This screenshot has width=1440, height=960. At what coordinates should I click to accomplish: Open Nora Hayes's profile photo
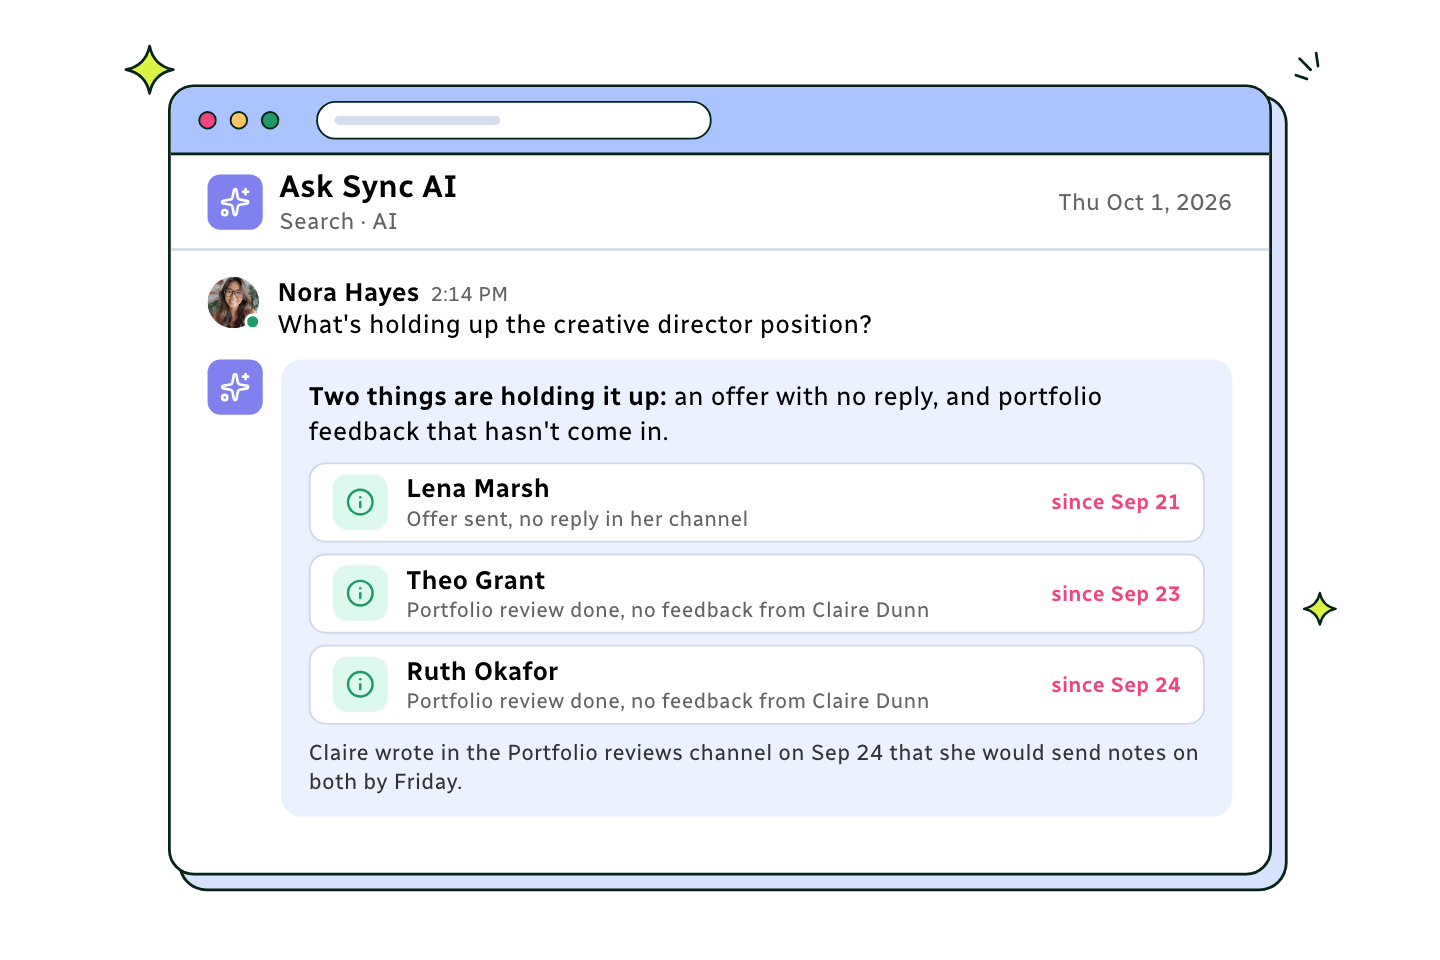(x=233, y=302)
